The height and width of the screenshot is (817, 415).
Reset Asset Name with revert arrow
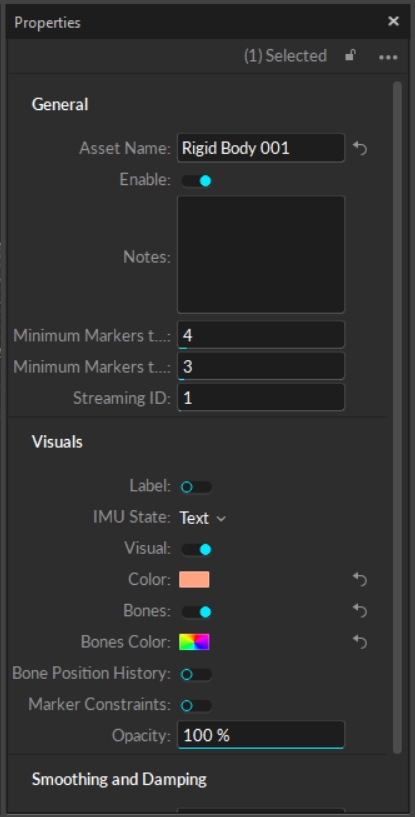pos(360,148)
